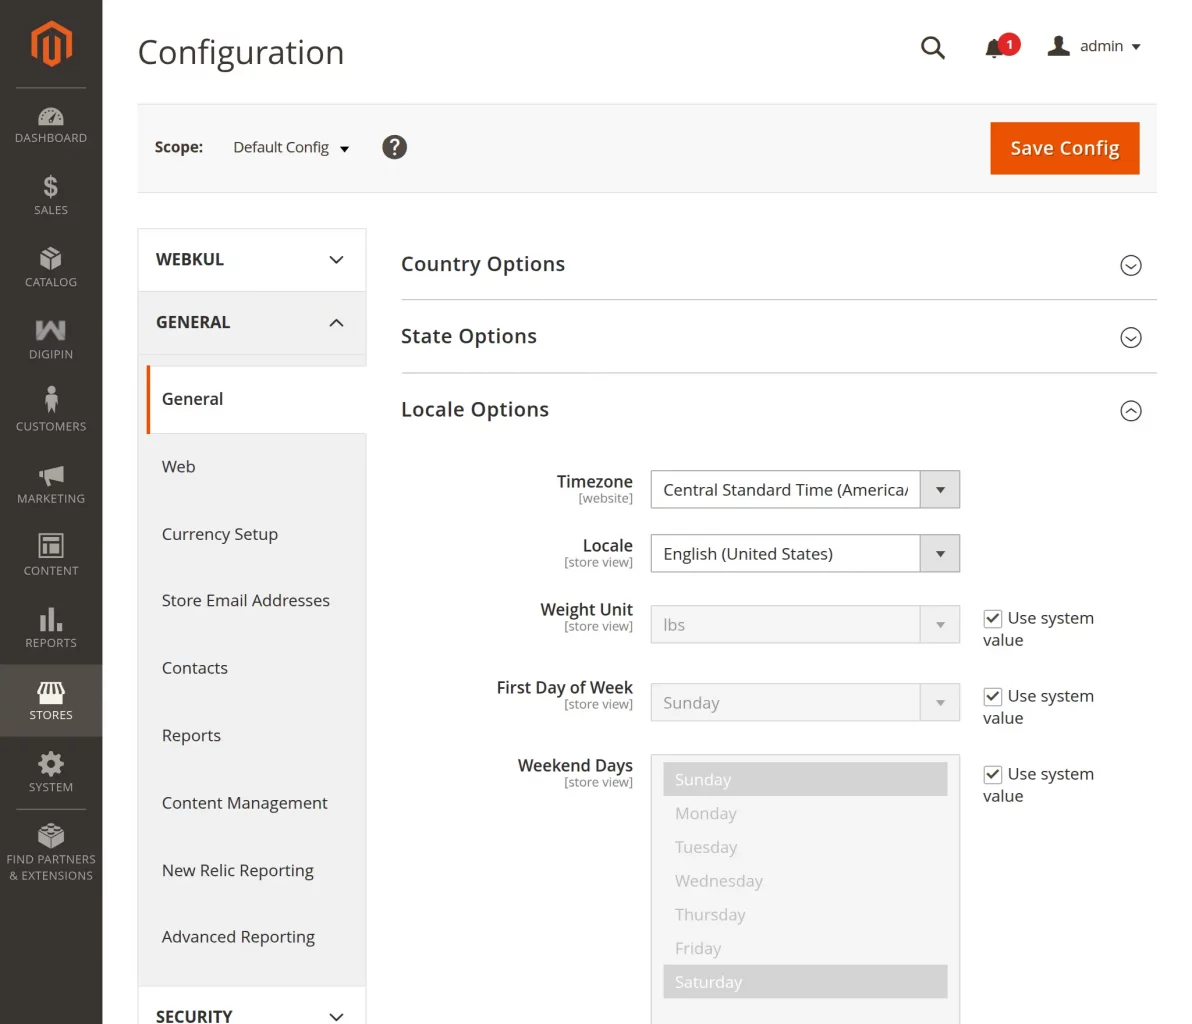Click the scope help question mark icon
Screen dimensions: 1192x1024
tap(395, 147)
